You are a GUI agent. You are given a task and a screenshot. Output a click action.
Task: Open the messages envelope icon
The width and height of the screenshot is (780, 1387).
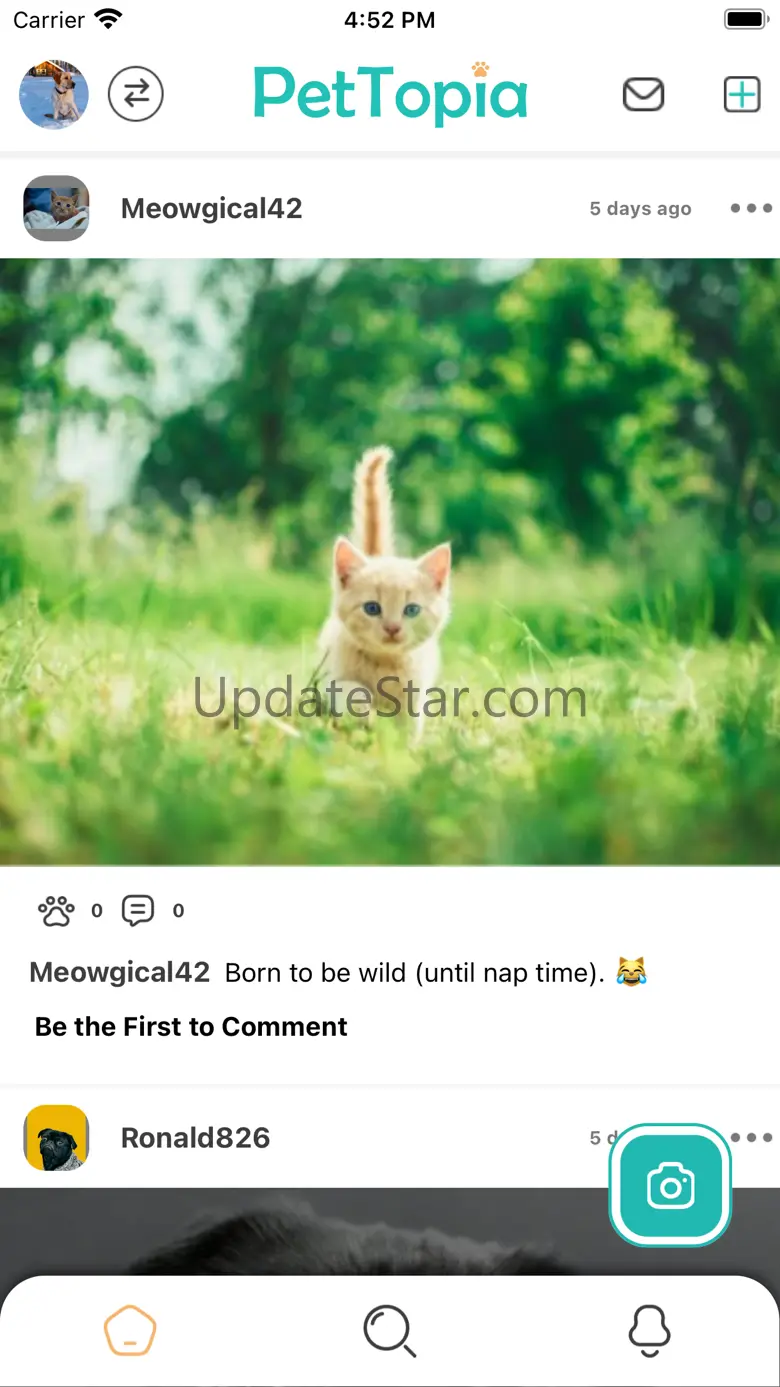point(643,94)
